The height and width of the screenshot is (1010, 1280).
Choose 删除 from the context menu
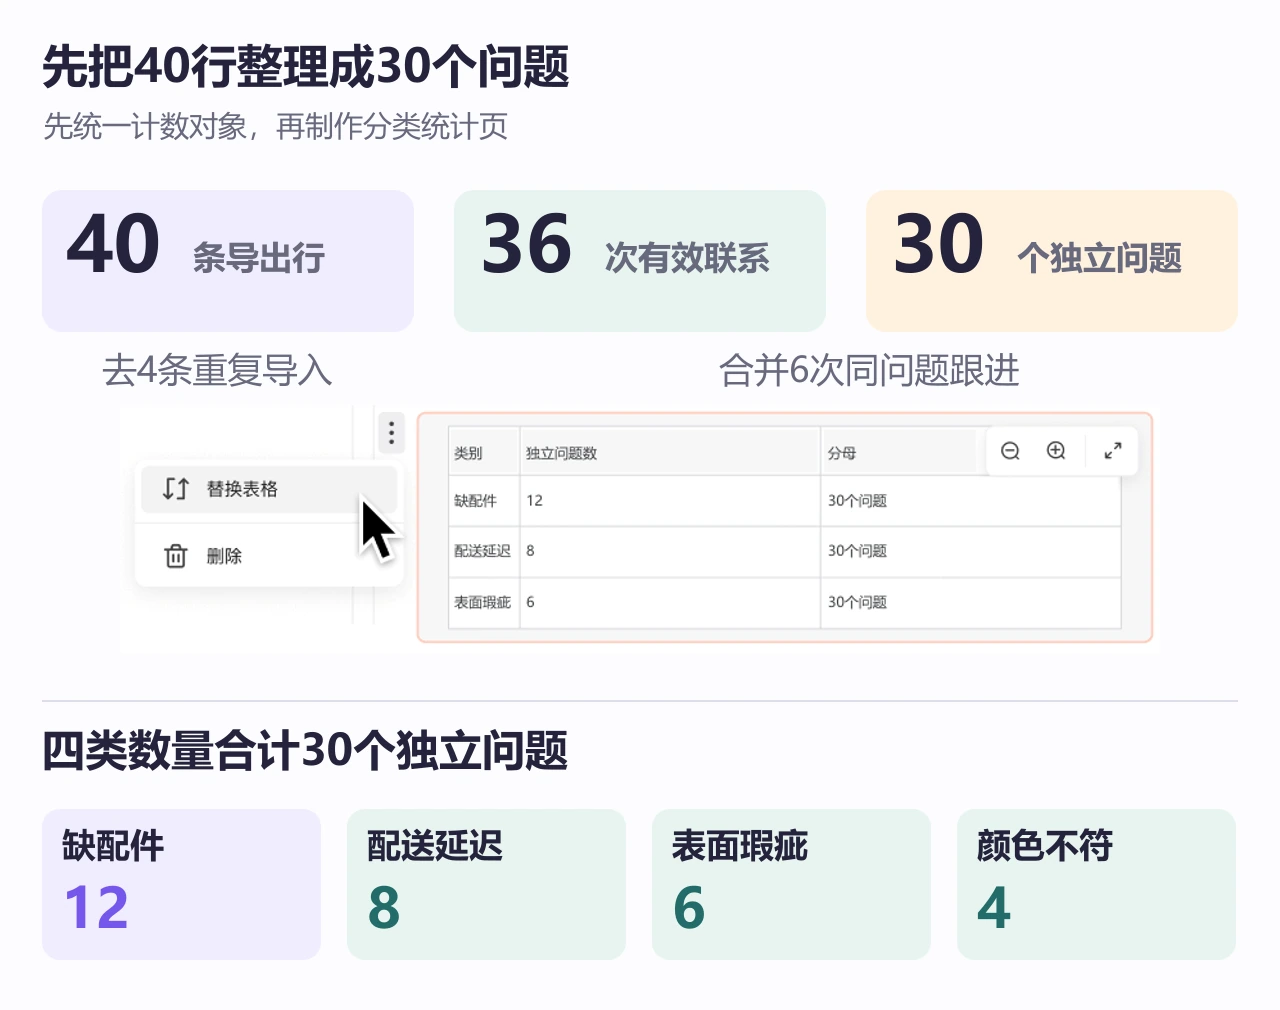[x=269, y=556]
